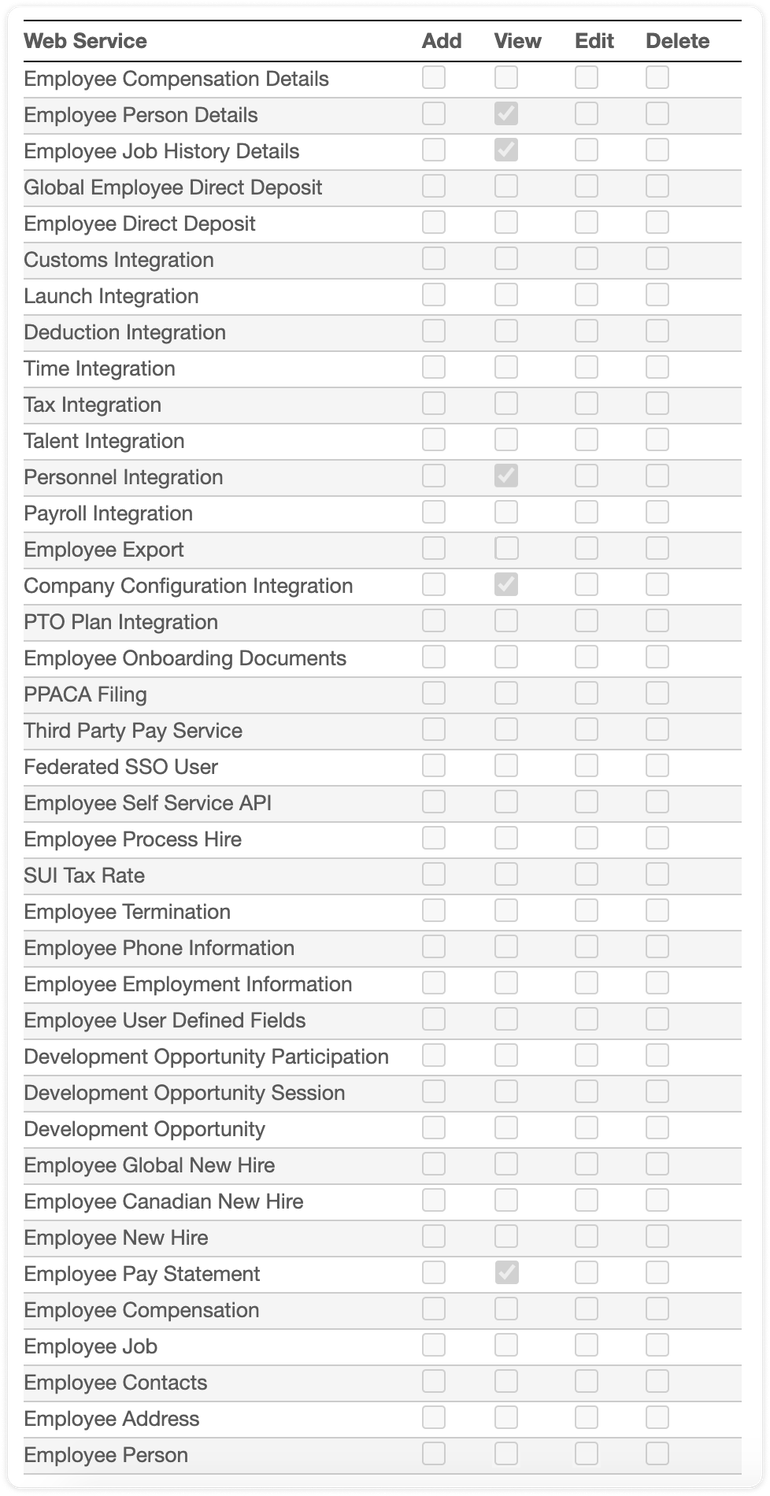
Task: Click the View column header
Action: coord(517,41)
